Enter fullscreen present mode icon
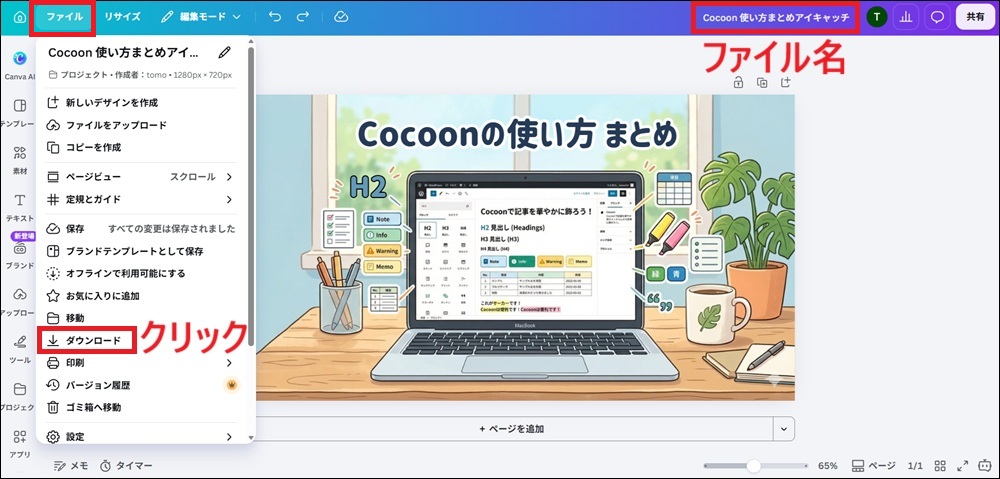The width and height of the screenshot is (1000, 479). 962,466
